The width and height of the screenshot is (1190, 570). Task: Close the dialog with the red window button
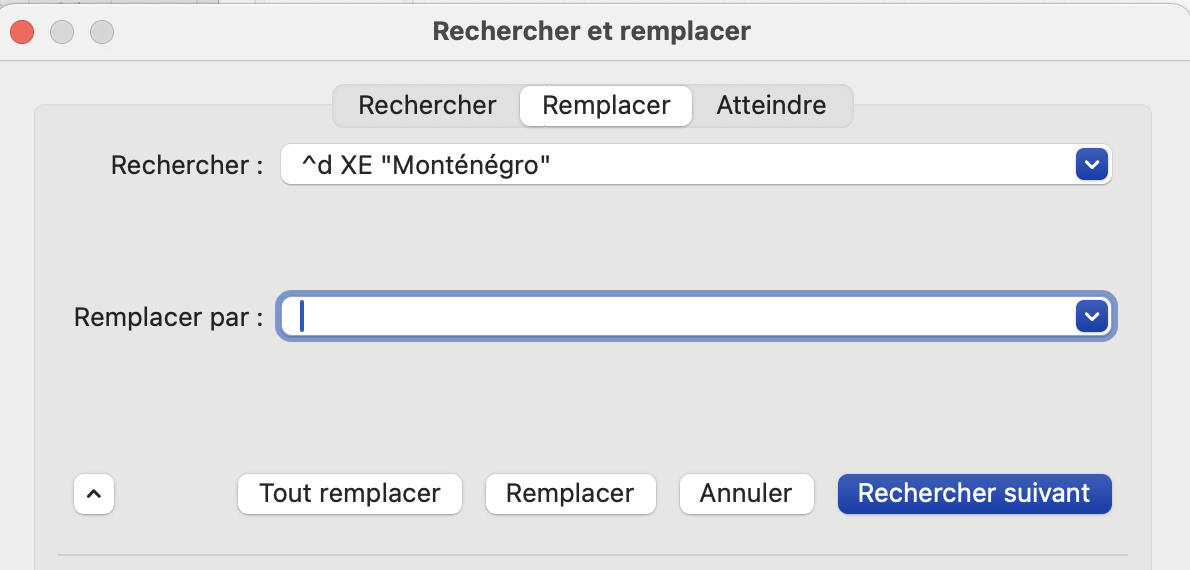[x=22, y=32]
